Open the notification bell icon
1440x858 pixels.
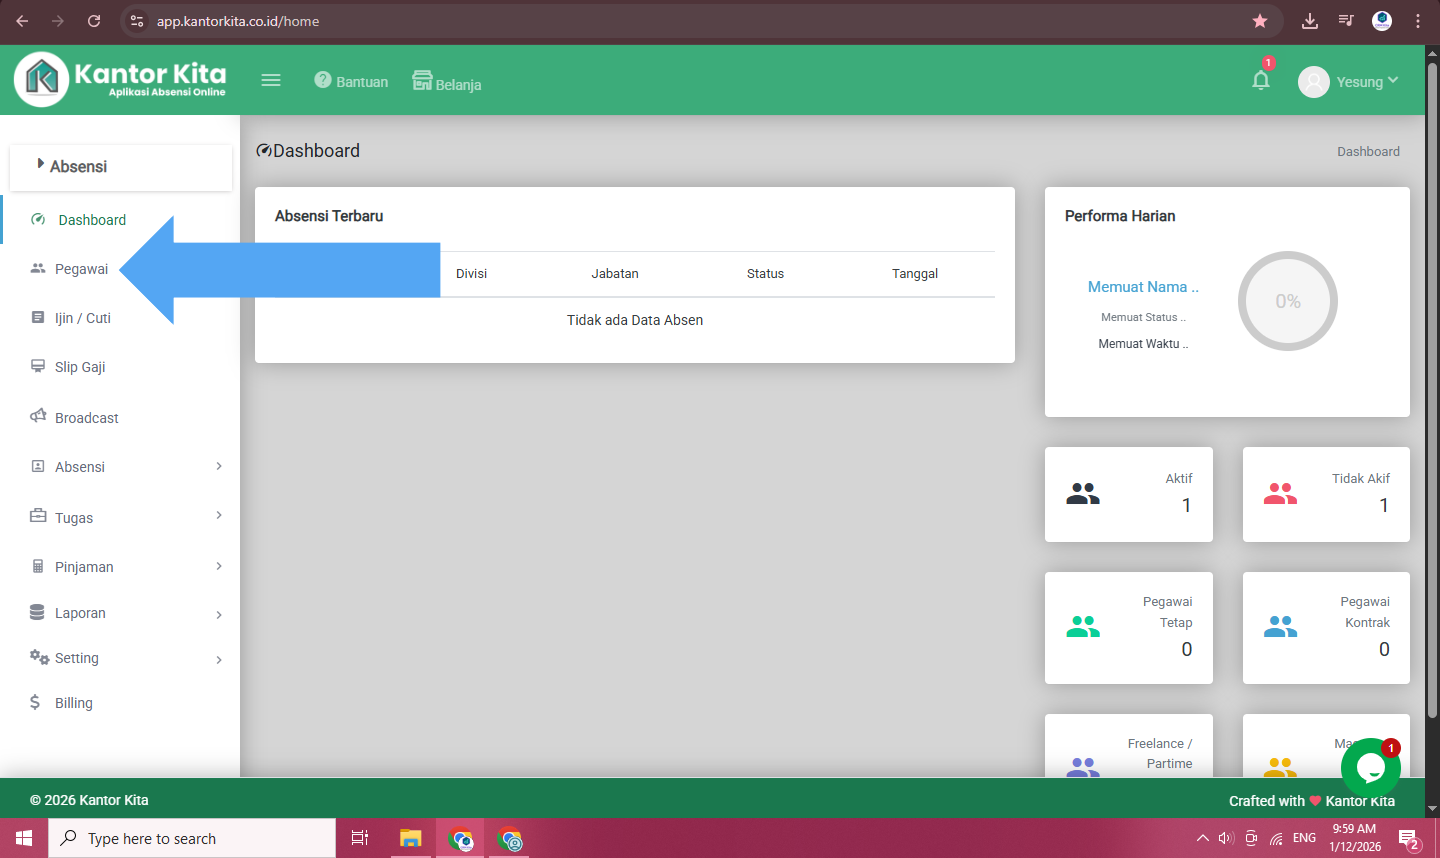tap(1260, 81)
